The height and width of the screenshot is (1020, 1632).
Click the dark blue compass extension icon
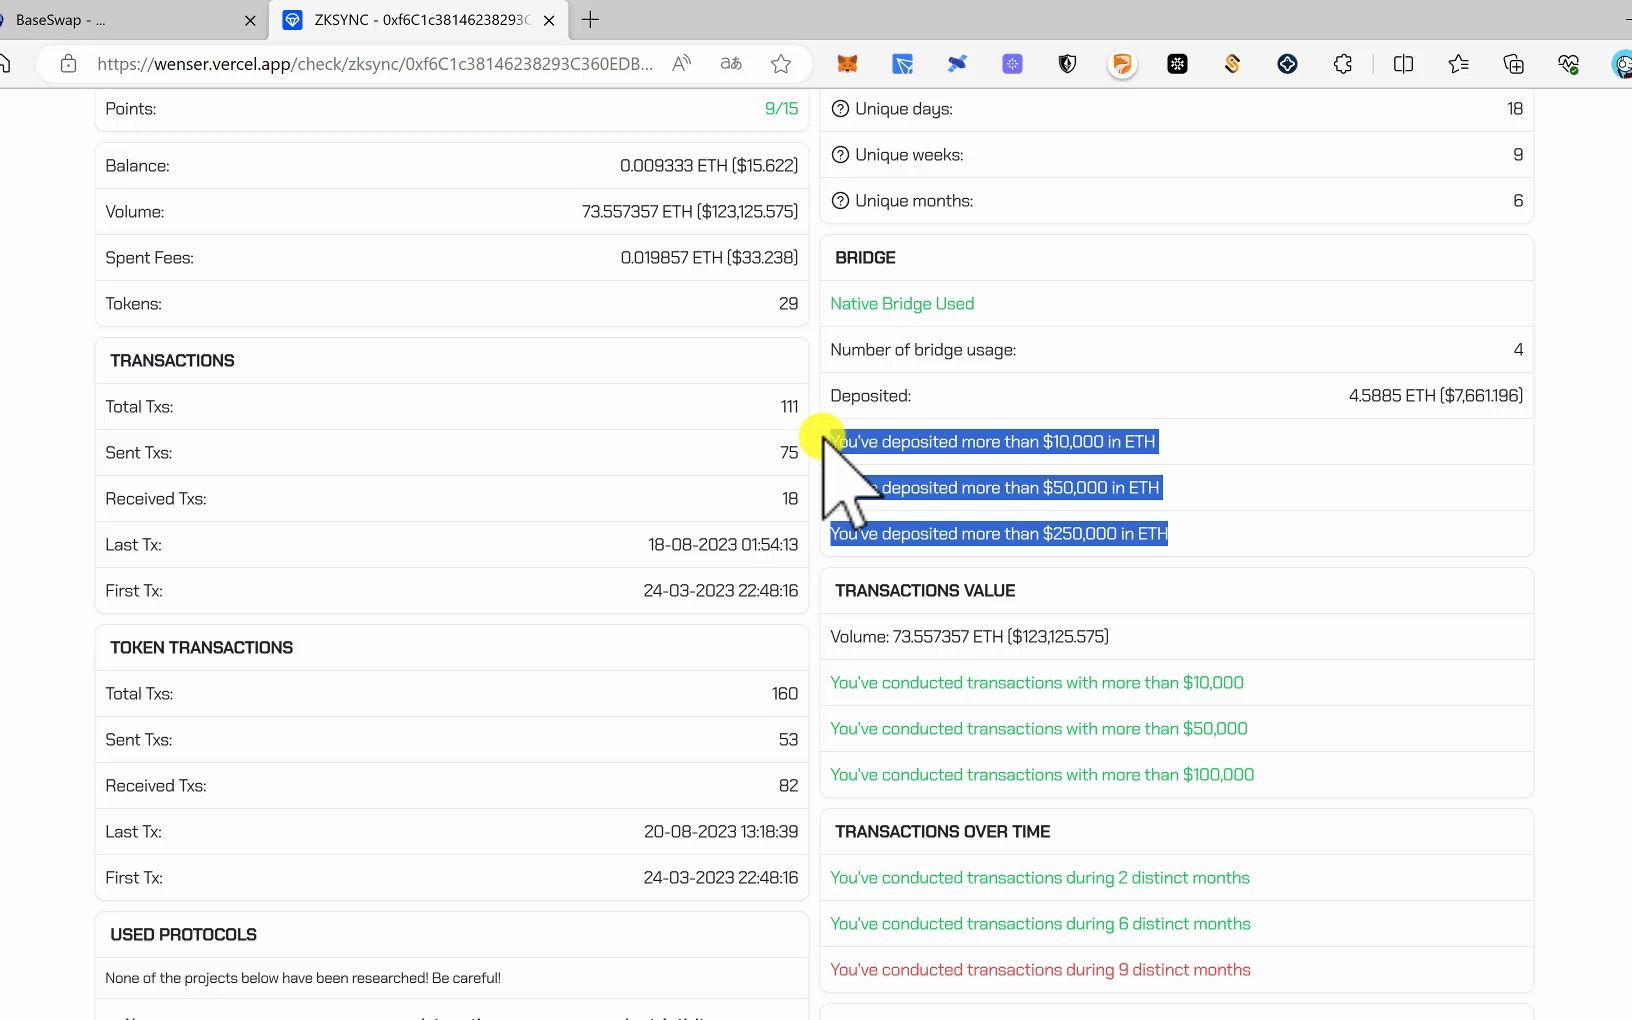point(1287,64)
